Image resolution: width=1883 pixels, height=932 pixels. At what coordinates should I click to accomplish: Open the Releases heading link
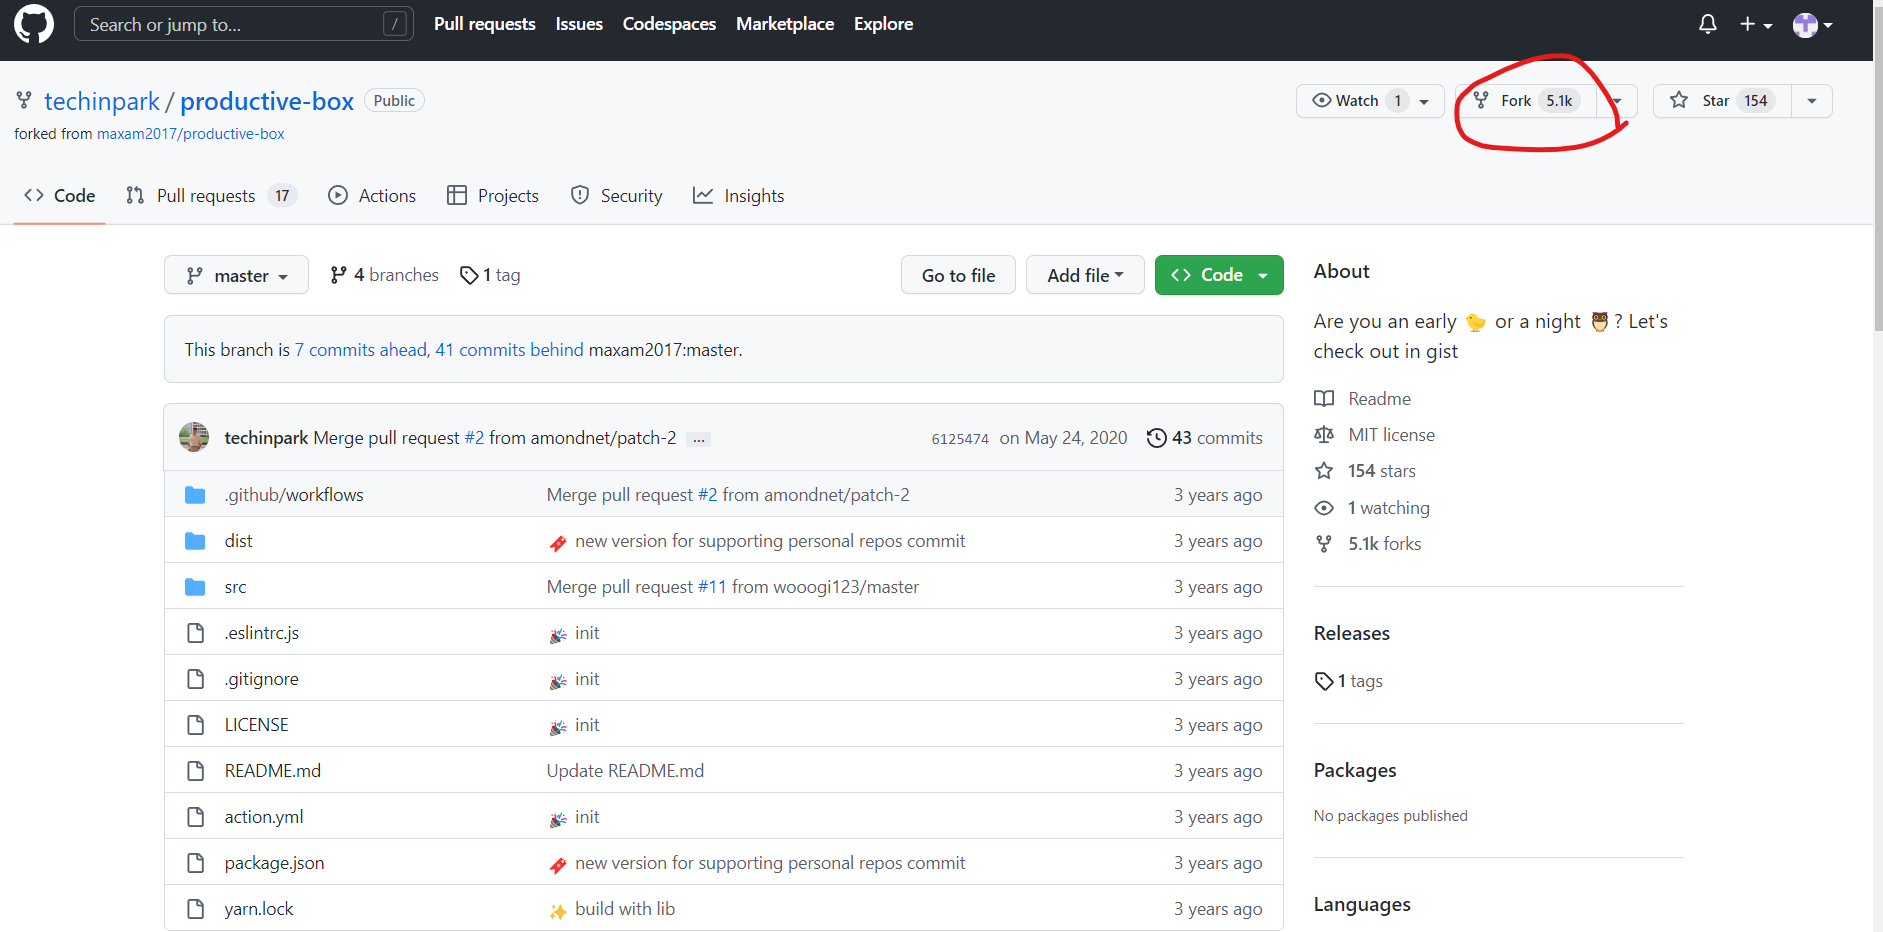[1352, 633]
